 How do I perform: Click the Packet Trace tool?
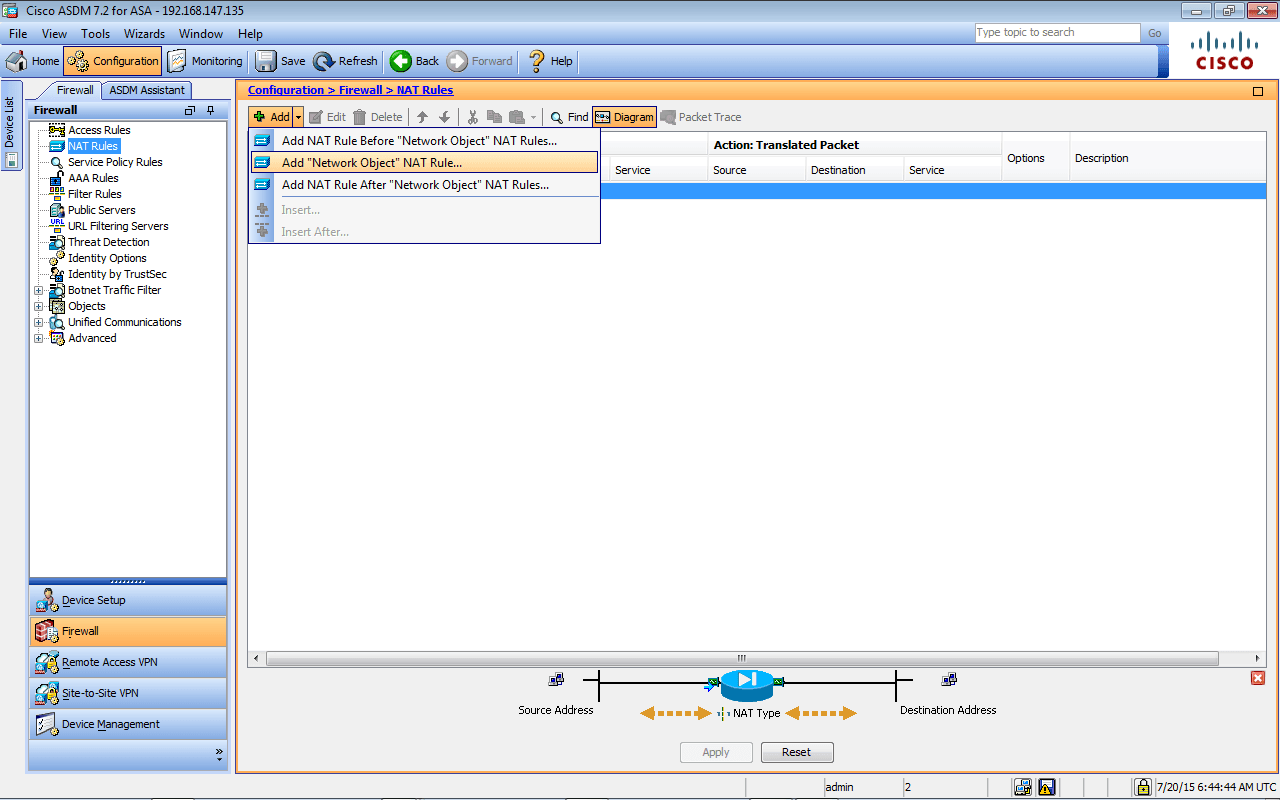(x=701, y=117)
